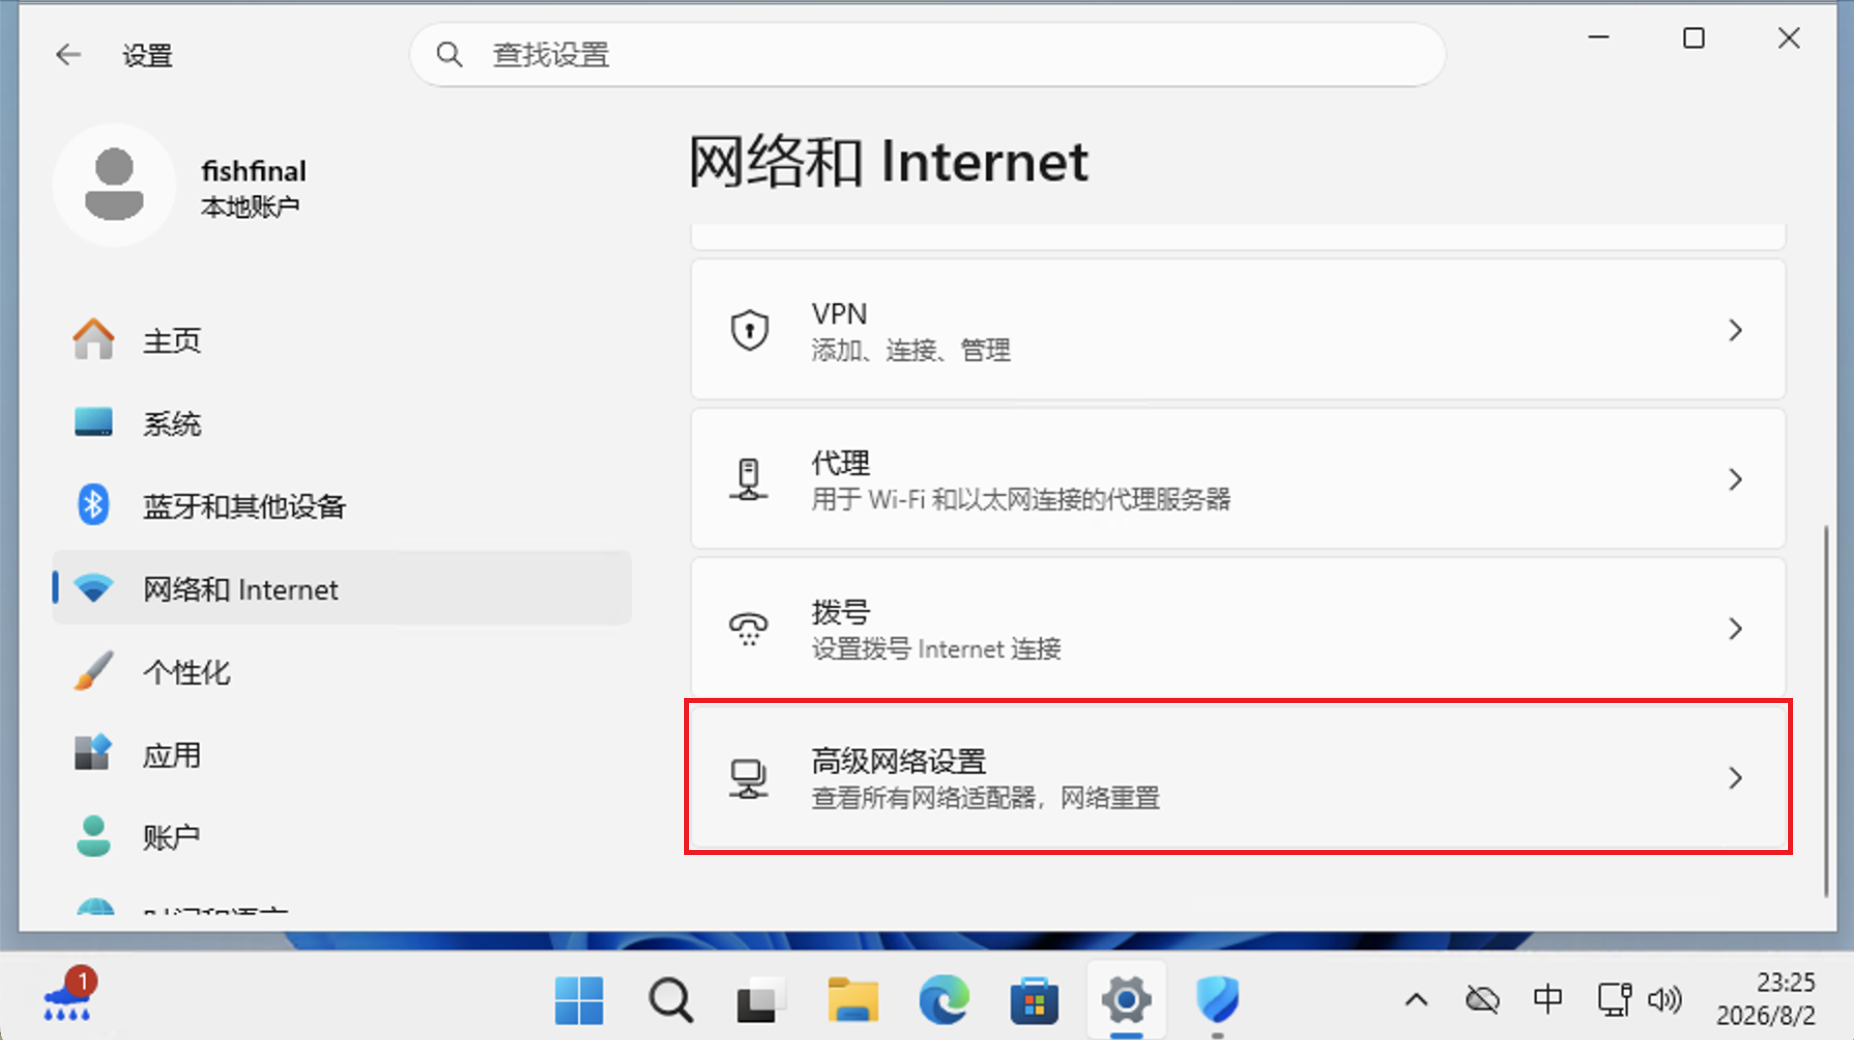Click the 拨号 telephone icon
The image size is (1854, 1040).
pyautogui.click(x=748, y=629)
